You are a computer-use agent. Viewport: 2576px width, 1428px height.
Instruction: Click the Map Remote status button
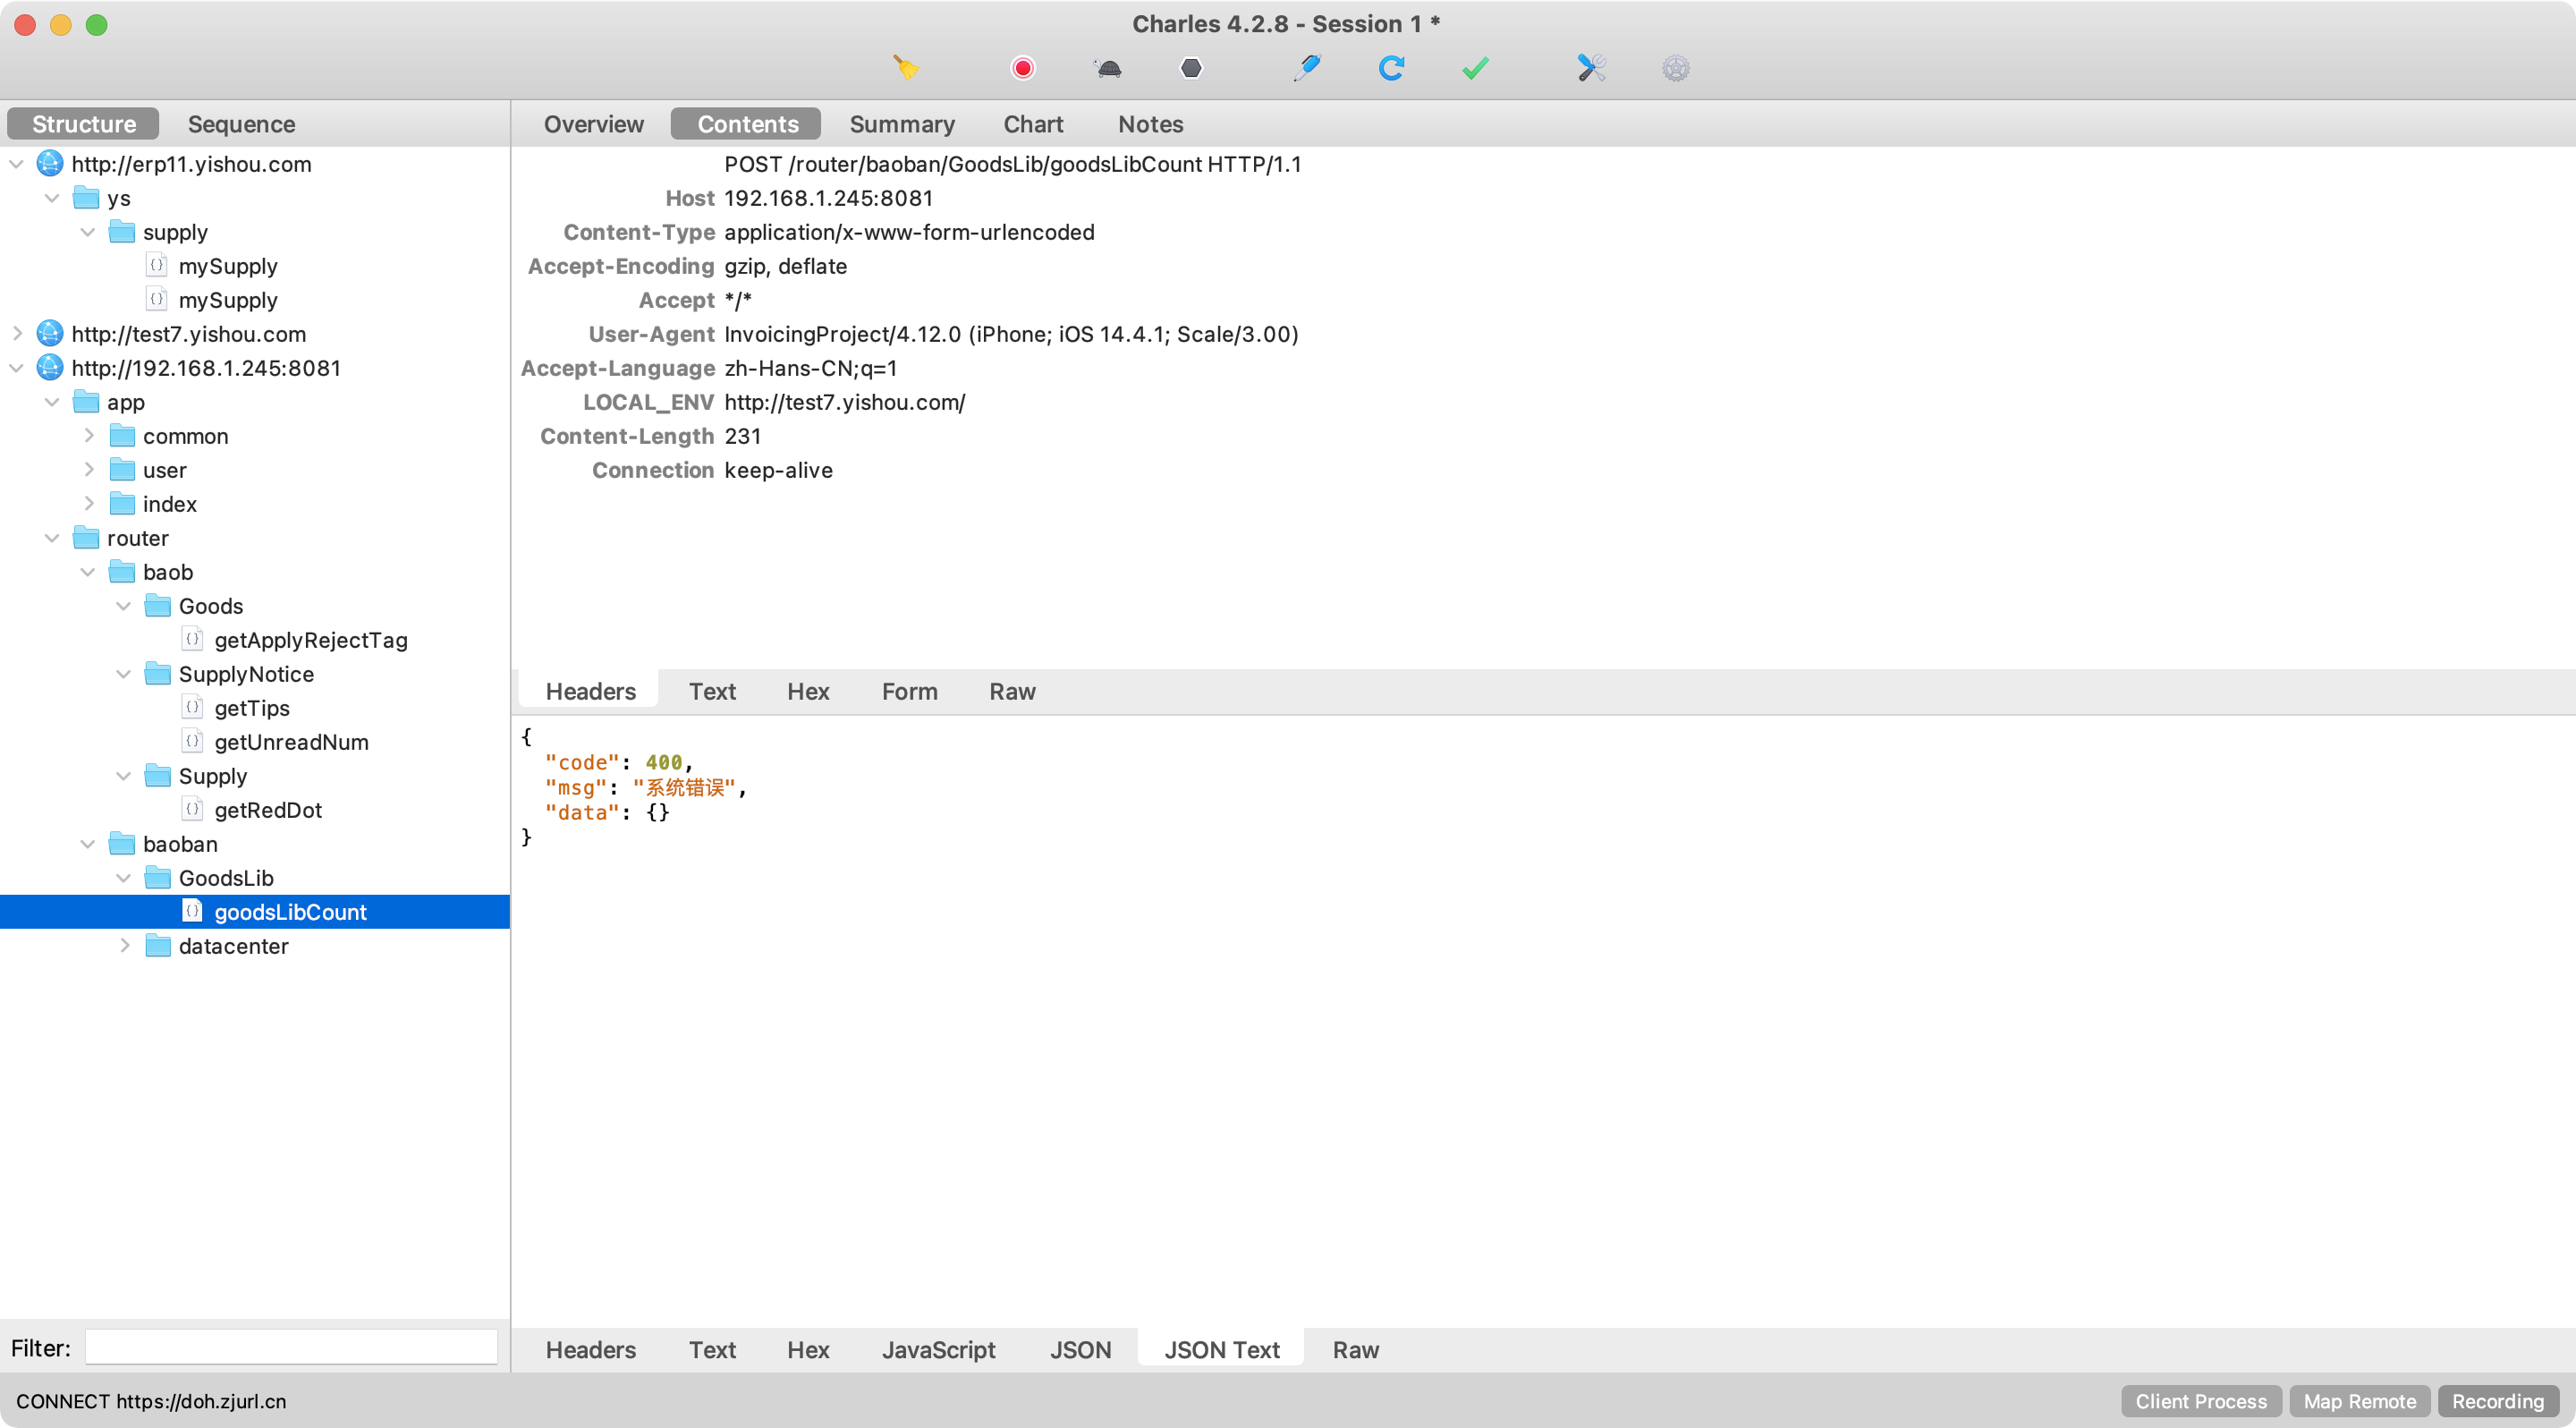point(2359,1401)
